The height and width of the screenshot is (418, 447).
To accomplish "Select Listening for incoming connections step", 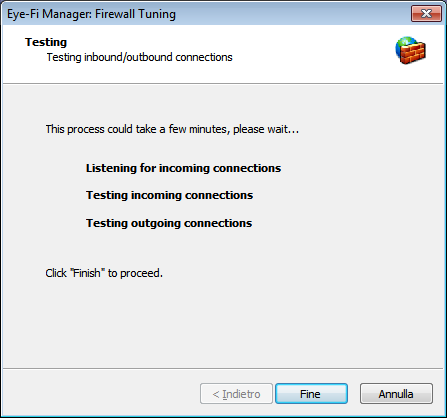I will coord(183,168).
